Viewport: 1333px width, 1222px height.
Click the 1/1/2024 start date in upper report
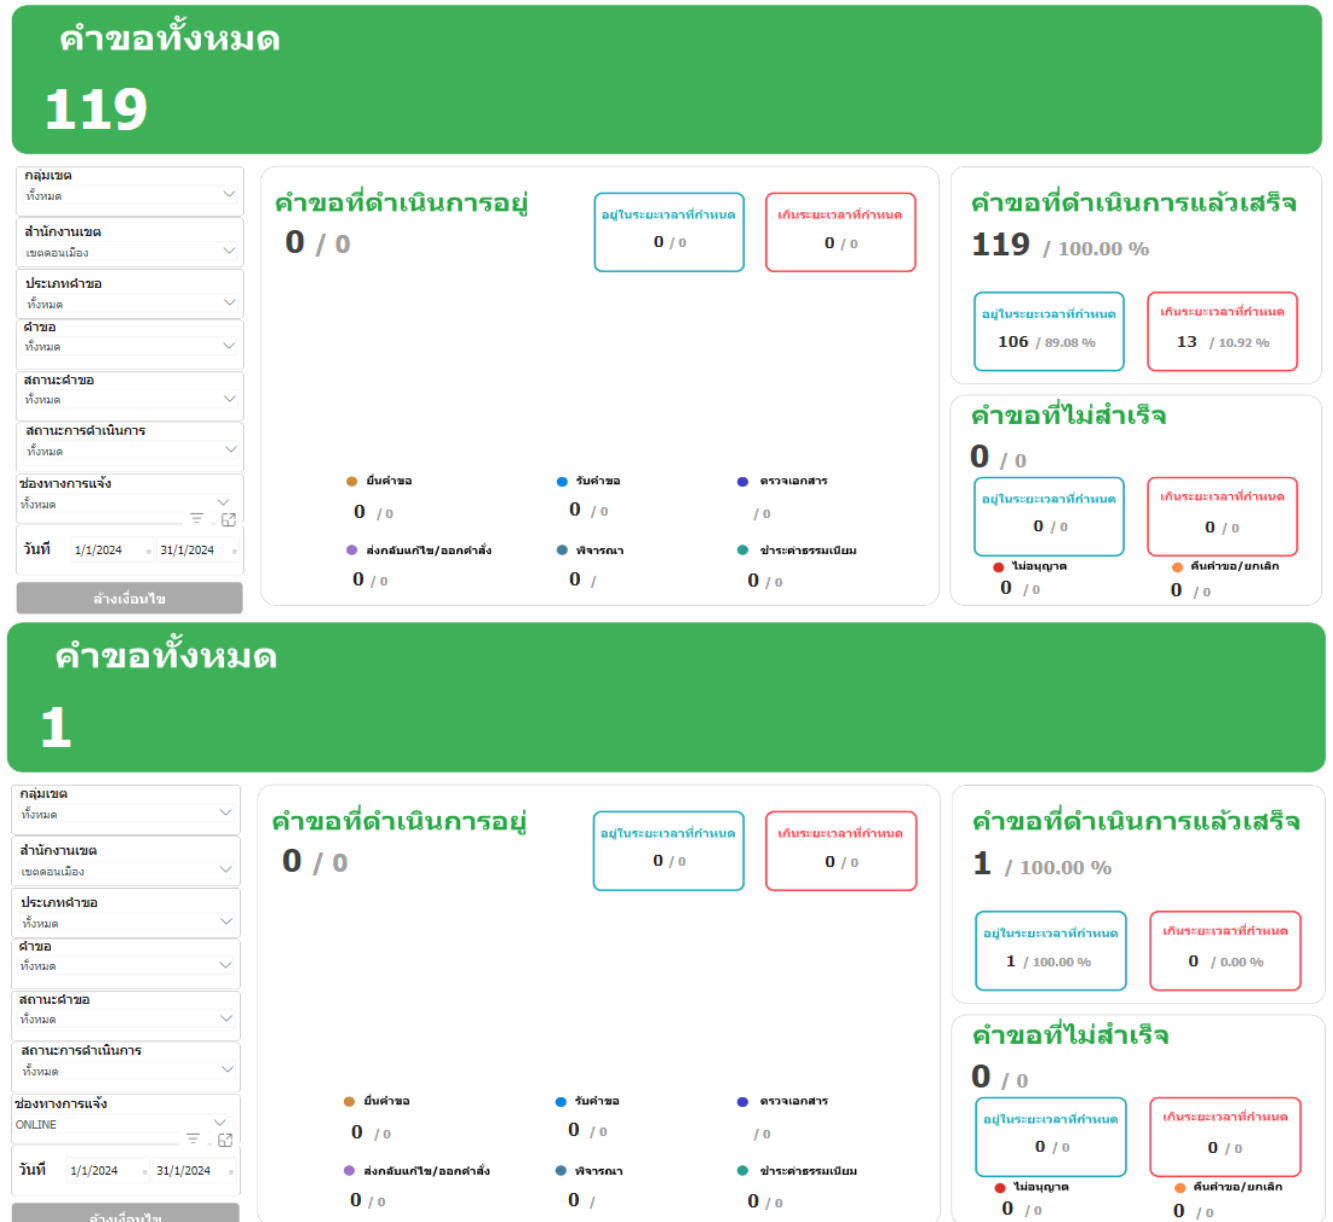tap(99, 550)
